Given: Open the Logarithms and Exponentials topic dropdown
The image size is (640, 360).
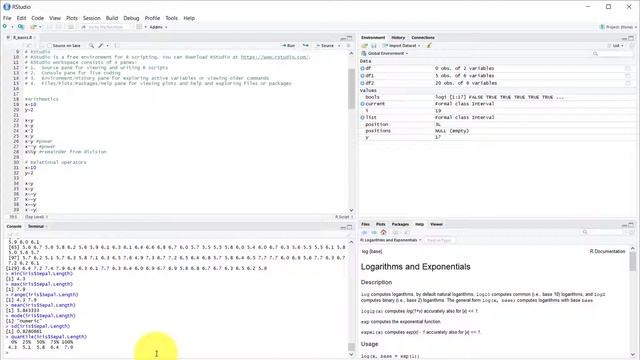Looking at the screenshot, I should click(x=391, y=240).
